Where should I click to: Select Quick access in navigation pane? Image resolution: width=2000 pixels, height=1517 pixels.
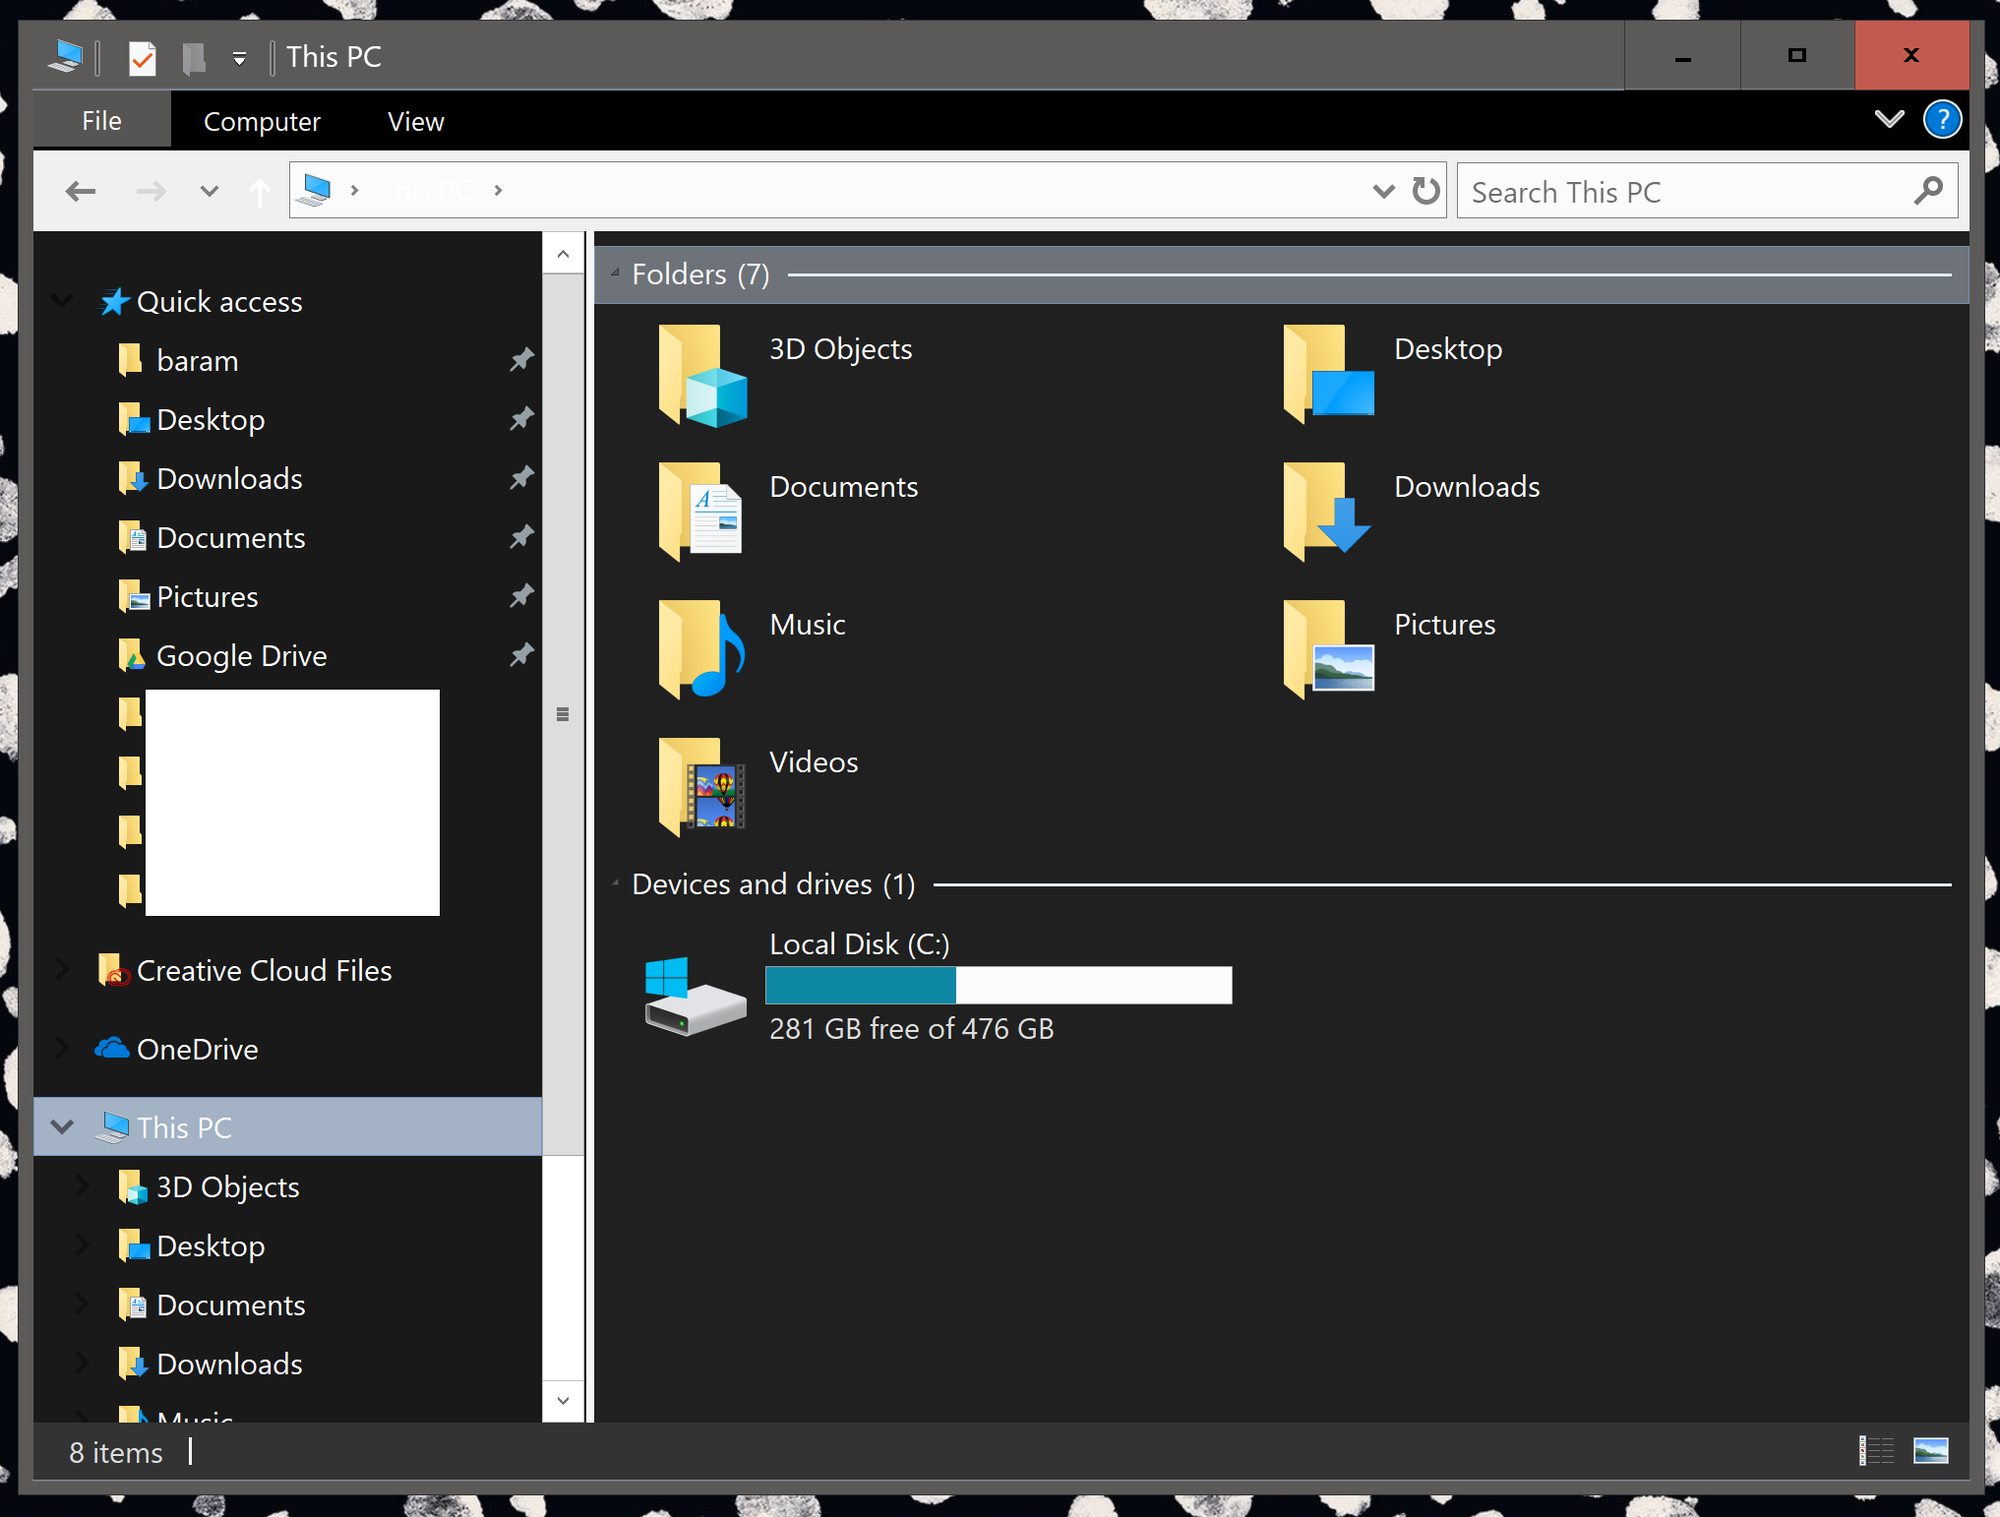click(x=219, y=302)
